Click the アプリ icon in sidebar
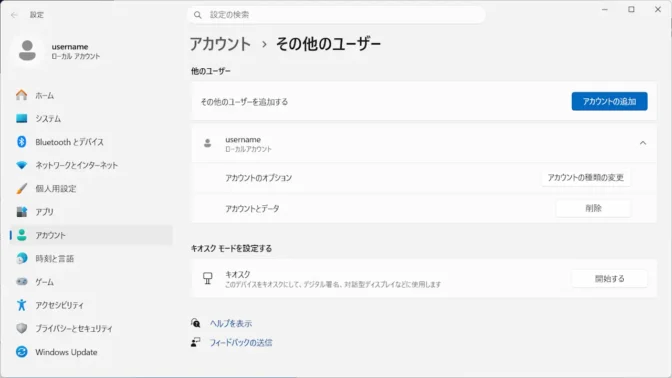The width and height of the screenshot is (672, 378). pos(21,212)
